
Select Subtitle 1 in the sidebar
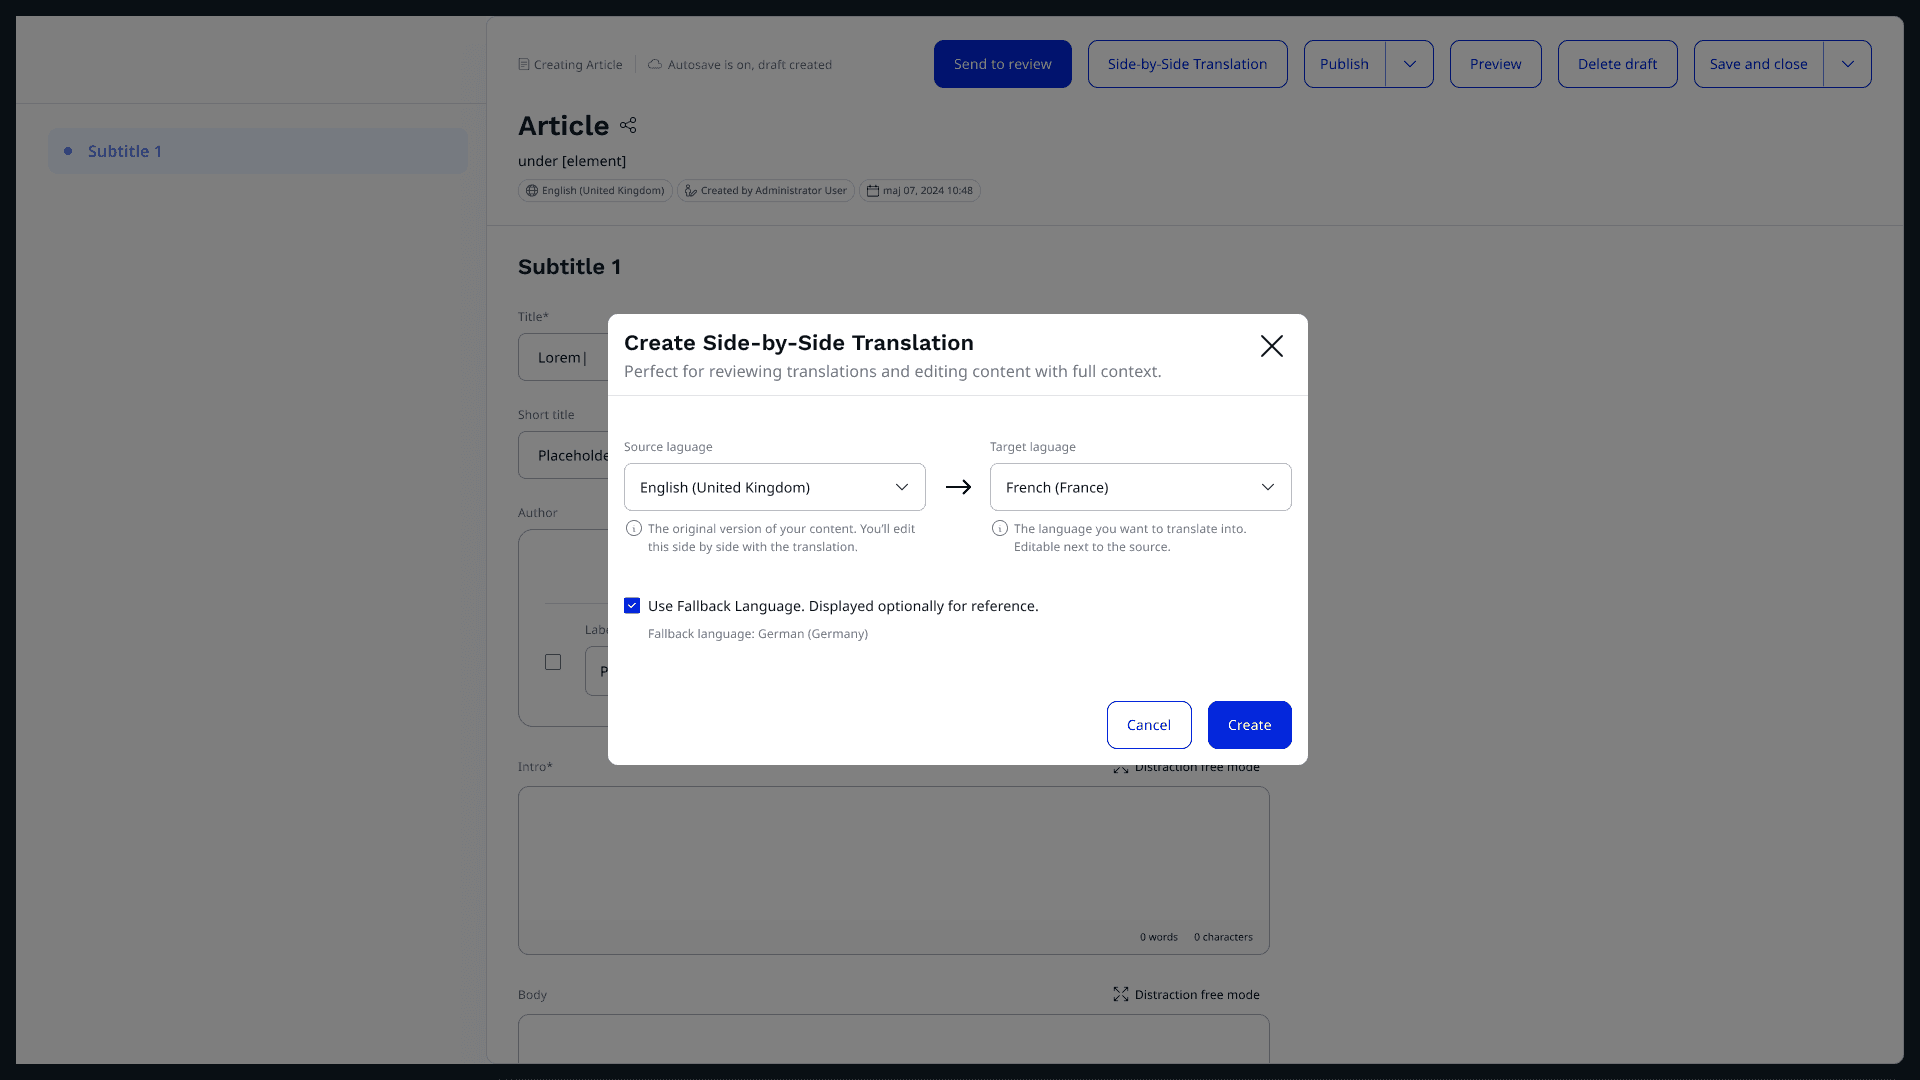pos(125,151)
